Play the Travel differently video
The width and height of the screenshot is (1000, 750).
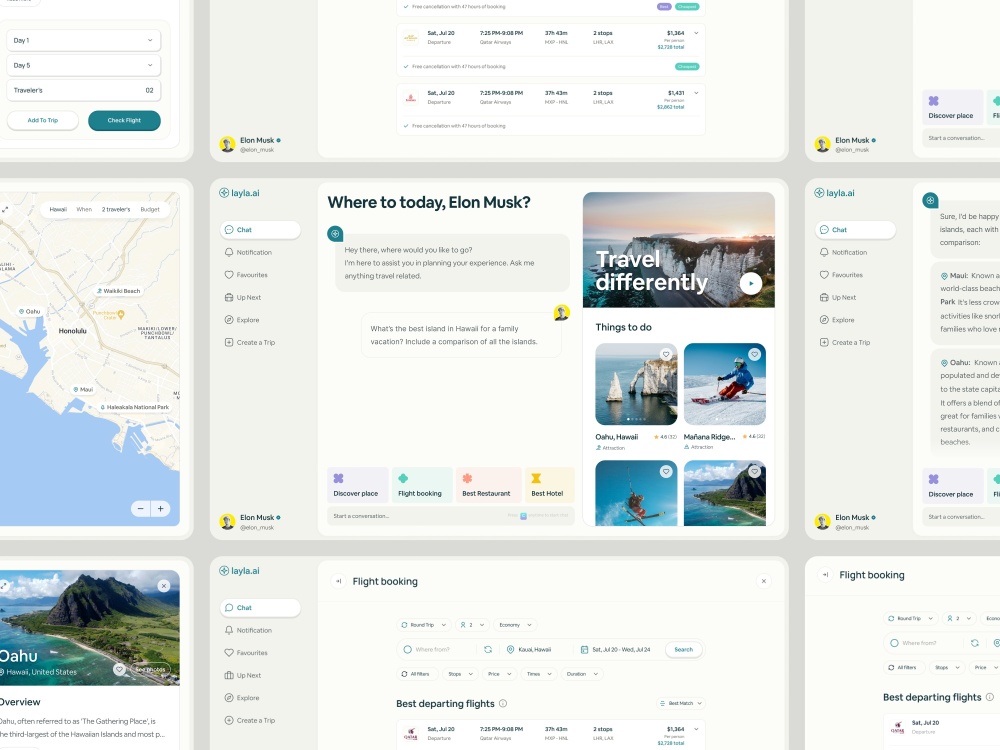pos(751,283)
